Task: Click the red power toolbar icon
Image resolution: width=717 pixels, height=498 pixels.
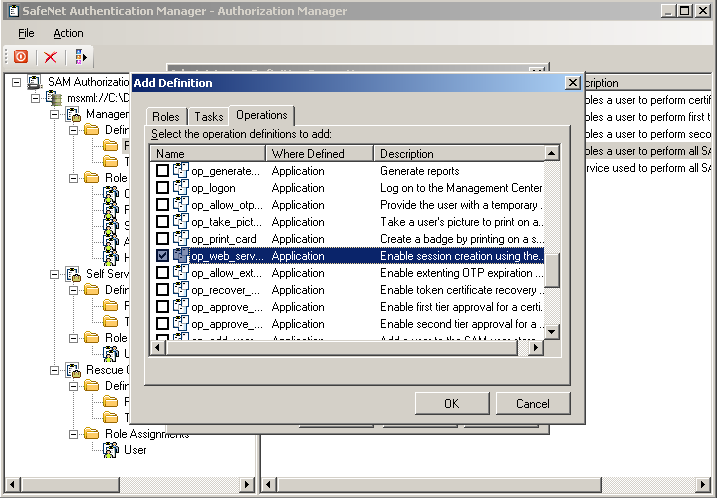Action: pyautogui.click(x=21, y=57)
